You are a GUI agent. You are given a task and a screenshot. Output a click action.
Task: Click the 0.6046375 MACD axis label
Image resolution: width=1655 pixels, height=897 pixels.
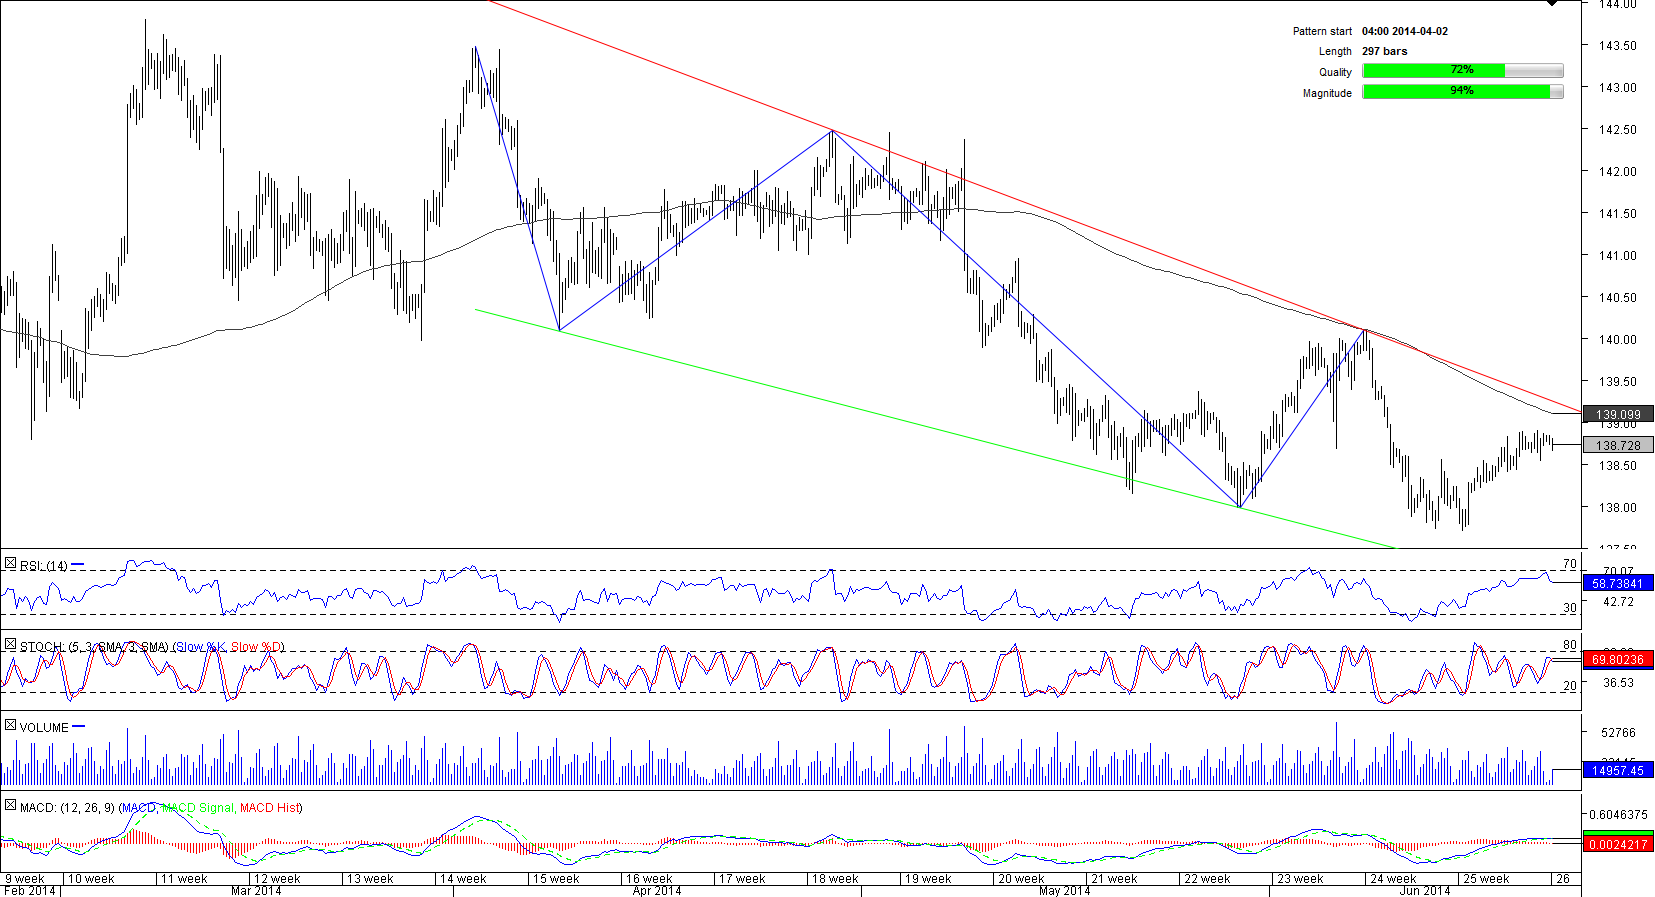(1618, 815)
